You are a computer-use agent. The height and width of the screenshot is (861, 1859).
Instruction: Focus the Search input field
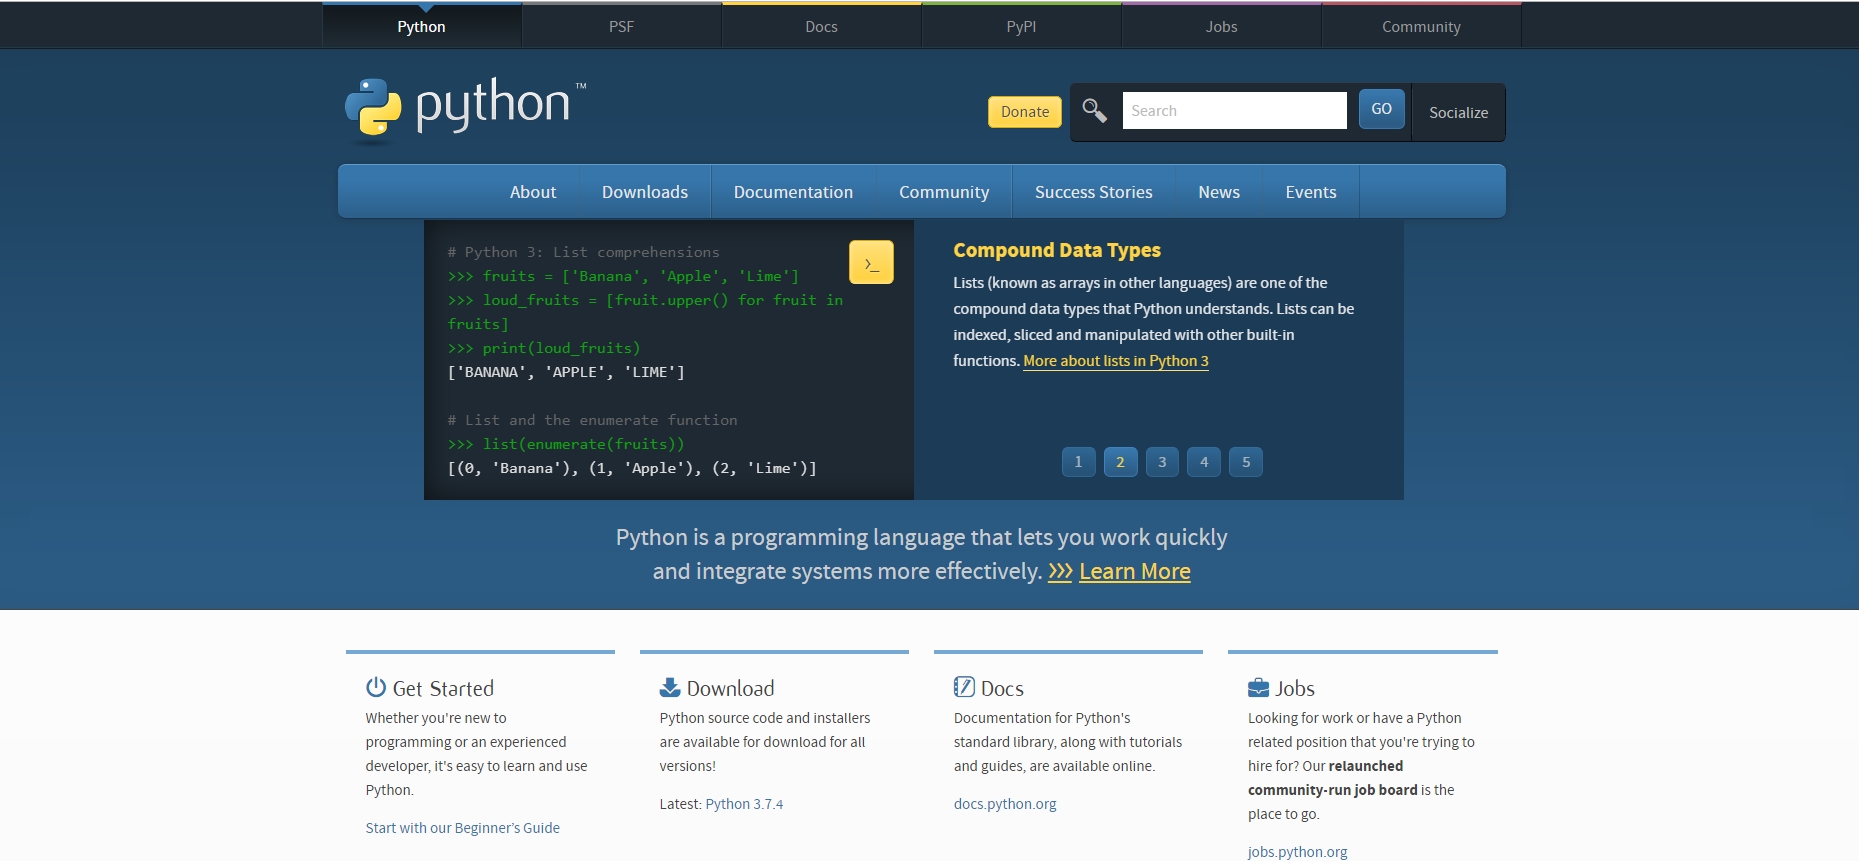[x=1234, y=110]
